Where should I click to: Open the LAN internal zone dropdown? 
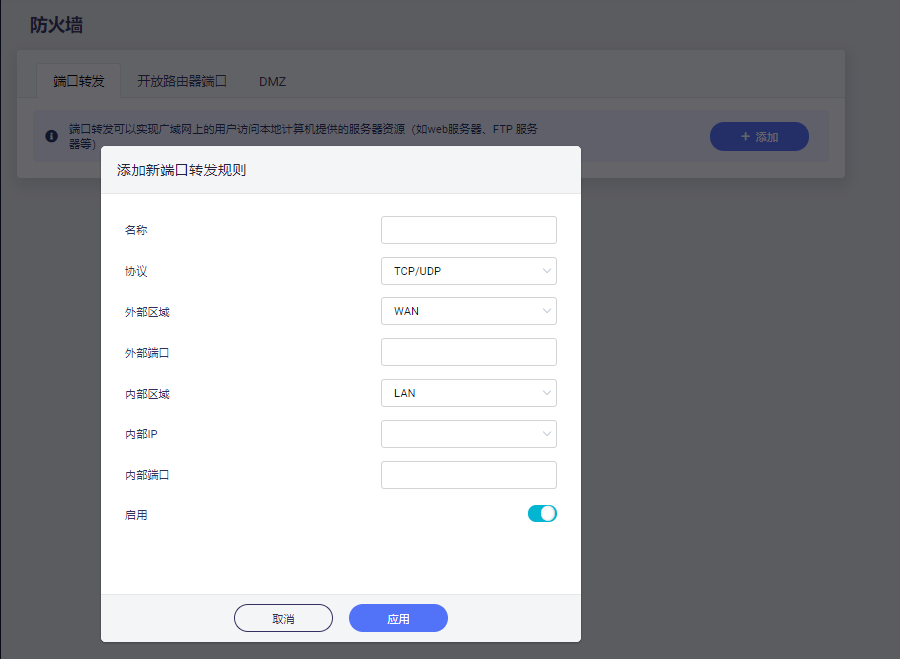[x=468, y=392]
